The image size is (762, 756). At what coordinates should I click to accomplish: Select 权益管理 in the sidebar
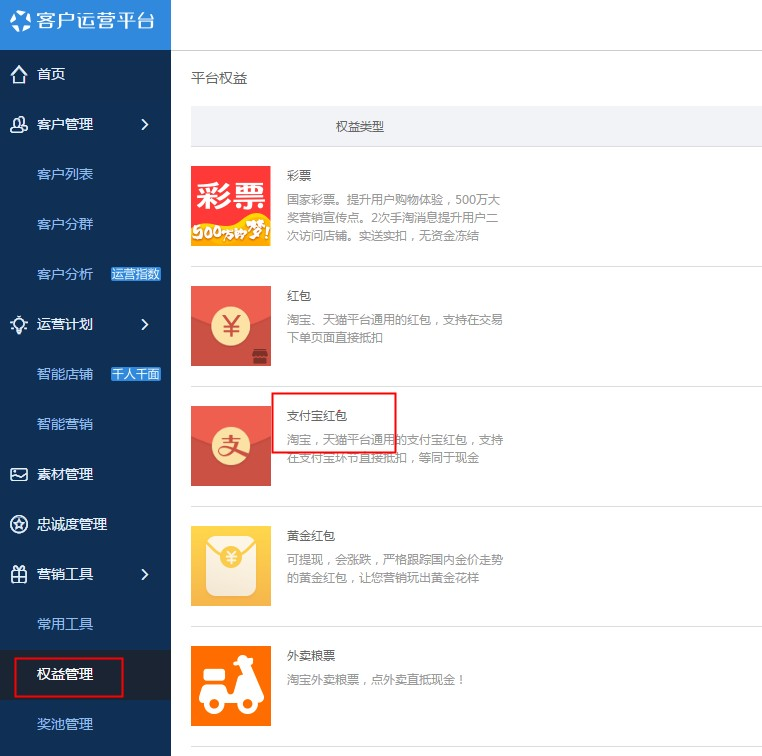(65, 674)
